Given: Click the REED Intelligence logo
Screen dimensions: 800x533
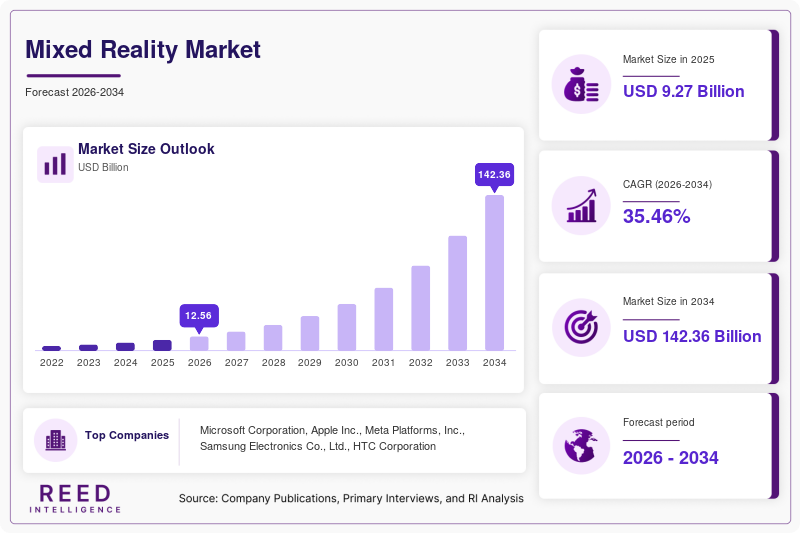Looking at the screenshot, I should [x=75, y=498].
